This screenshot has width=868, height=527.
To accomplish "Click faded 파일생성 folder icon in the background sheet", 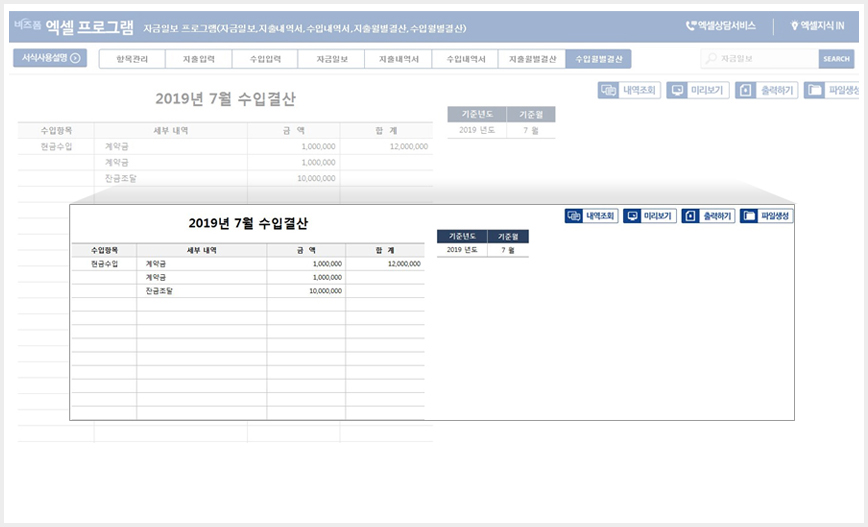I will coord(814,90).
